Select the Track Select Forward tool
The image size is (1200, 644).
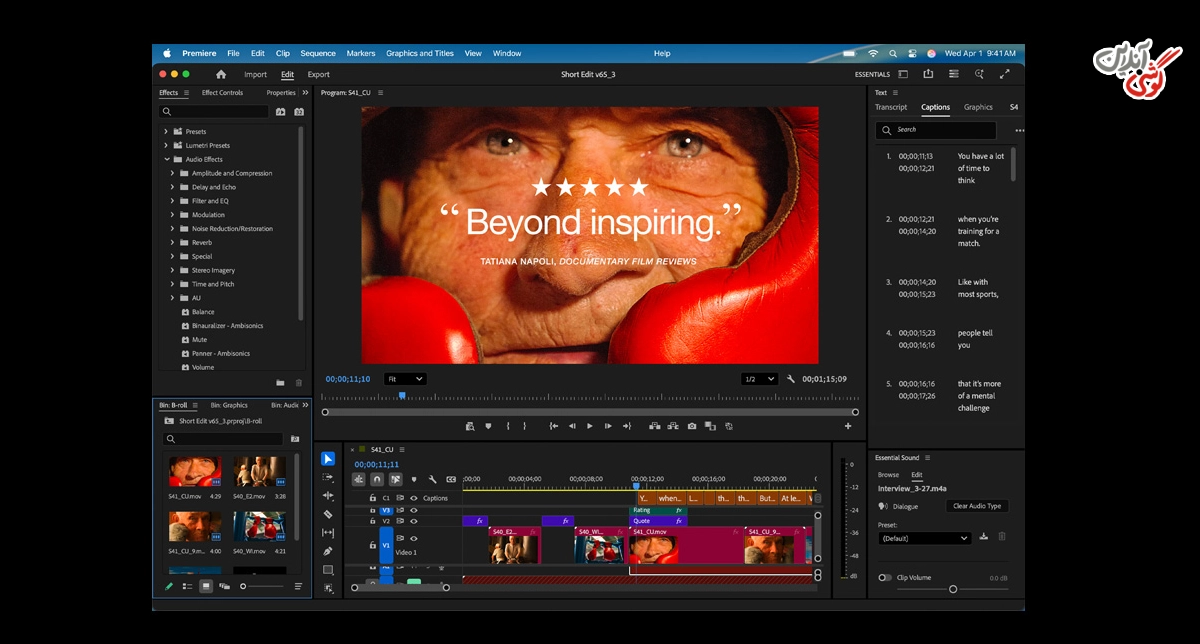328,478
